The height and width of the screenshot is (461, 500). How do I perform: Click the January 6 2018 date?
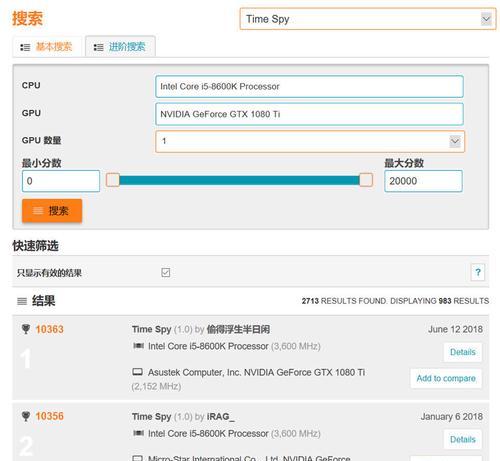point(452,417)
